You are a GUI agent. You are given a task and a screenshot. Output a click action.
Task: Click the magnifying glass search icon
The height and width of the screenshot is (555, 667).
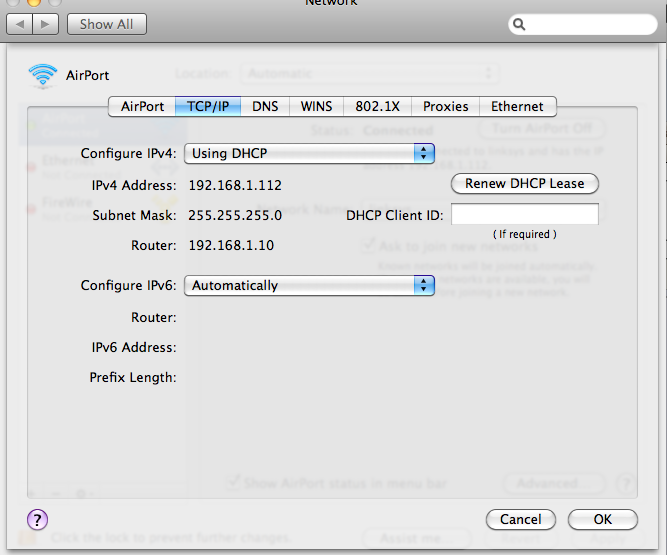[x=519, y=24]
